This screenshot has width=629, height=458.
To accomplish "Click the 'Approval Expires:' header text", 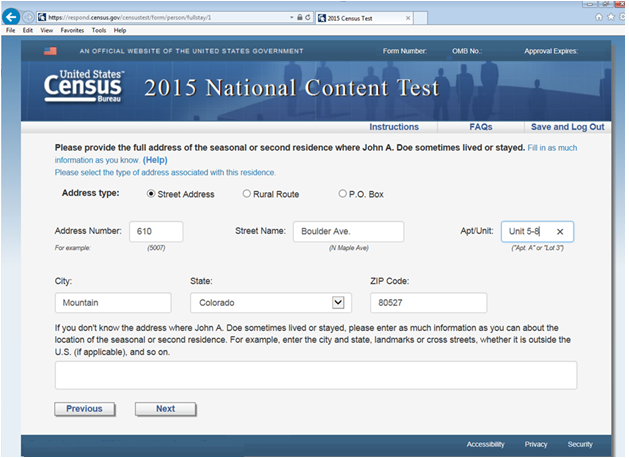I will click(551, 51).
